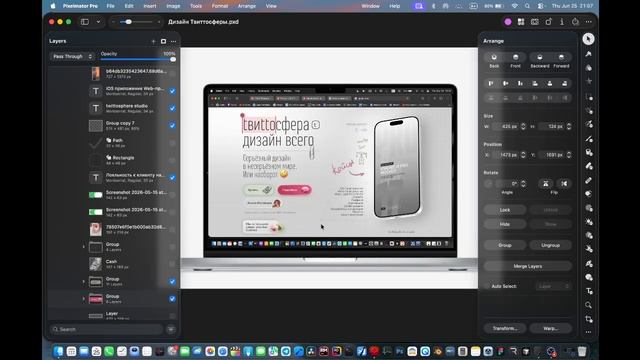
Task: Toggle the Auto Select checkbox
Action: click(487, 286)
